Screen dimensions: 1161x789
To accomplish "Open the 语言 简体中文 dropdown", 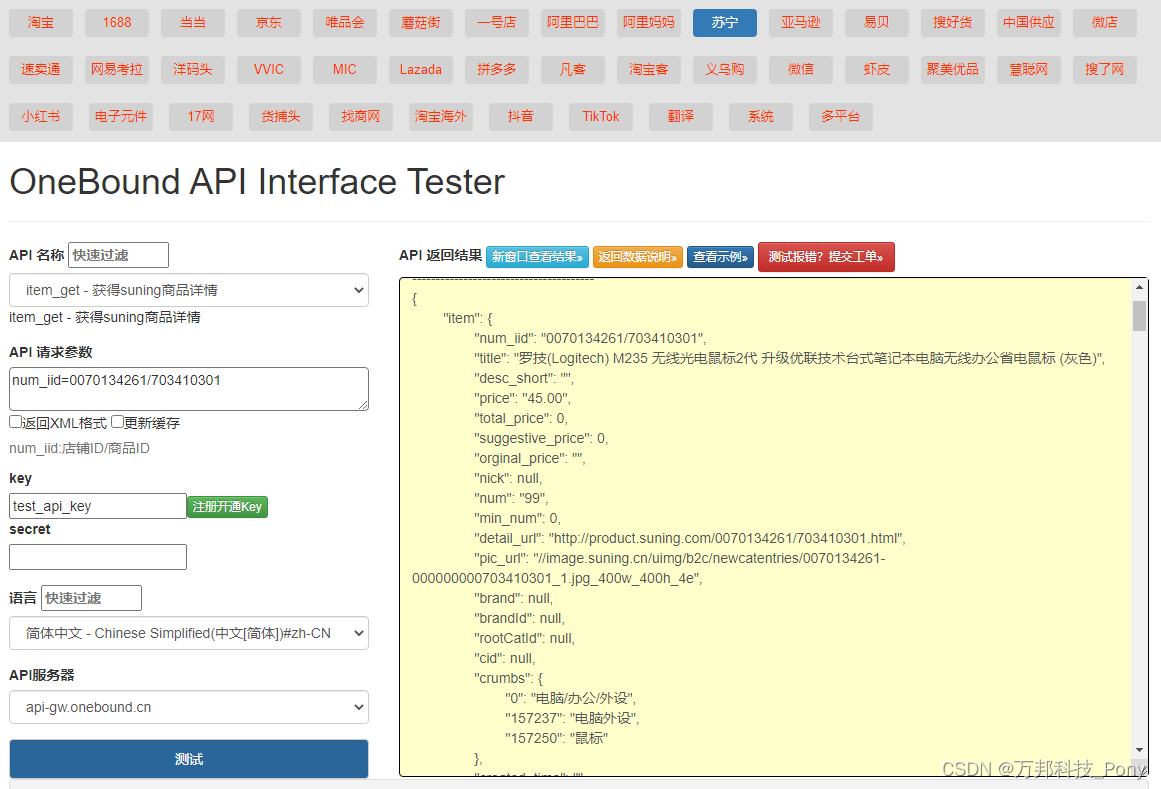I will pyautogui.click(x=189, y=634).
